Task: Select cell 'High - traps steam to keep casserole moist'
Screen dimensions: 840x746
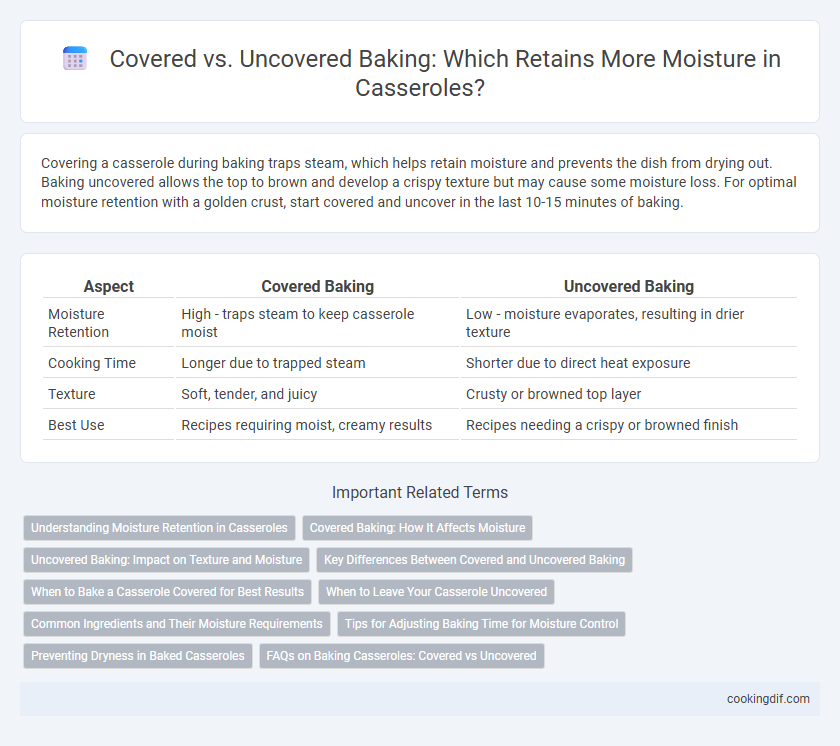Action: point(318,323)
